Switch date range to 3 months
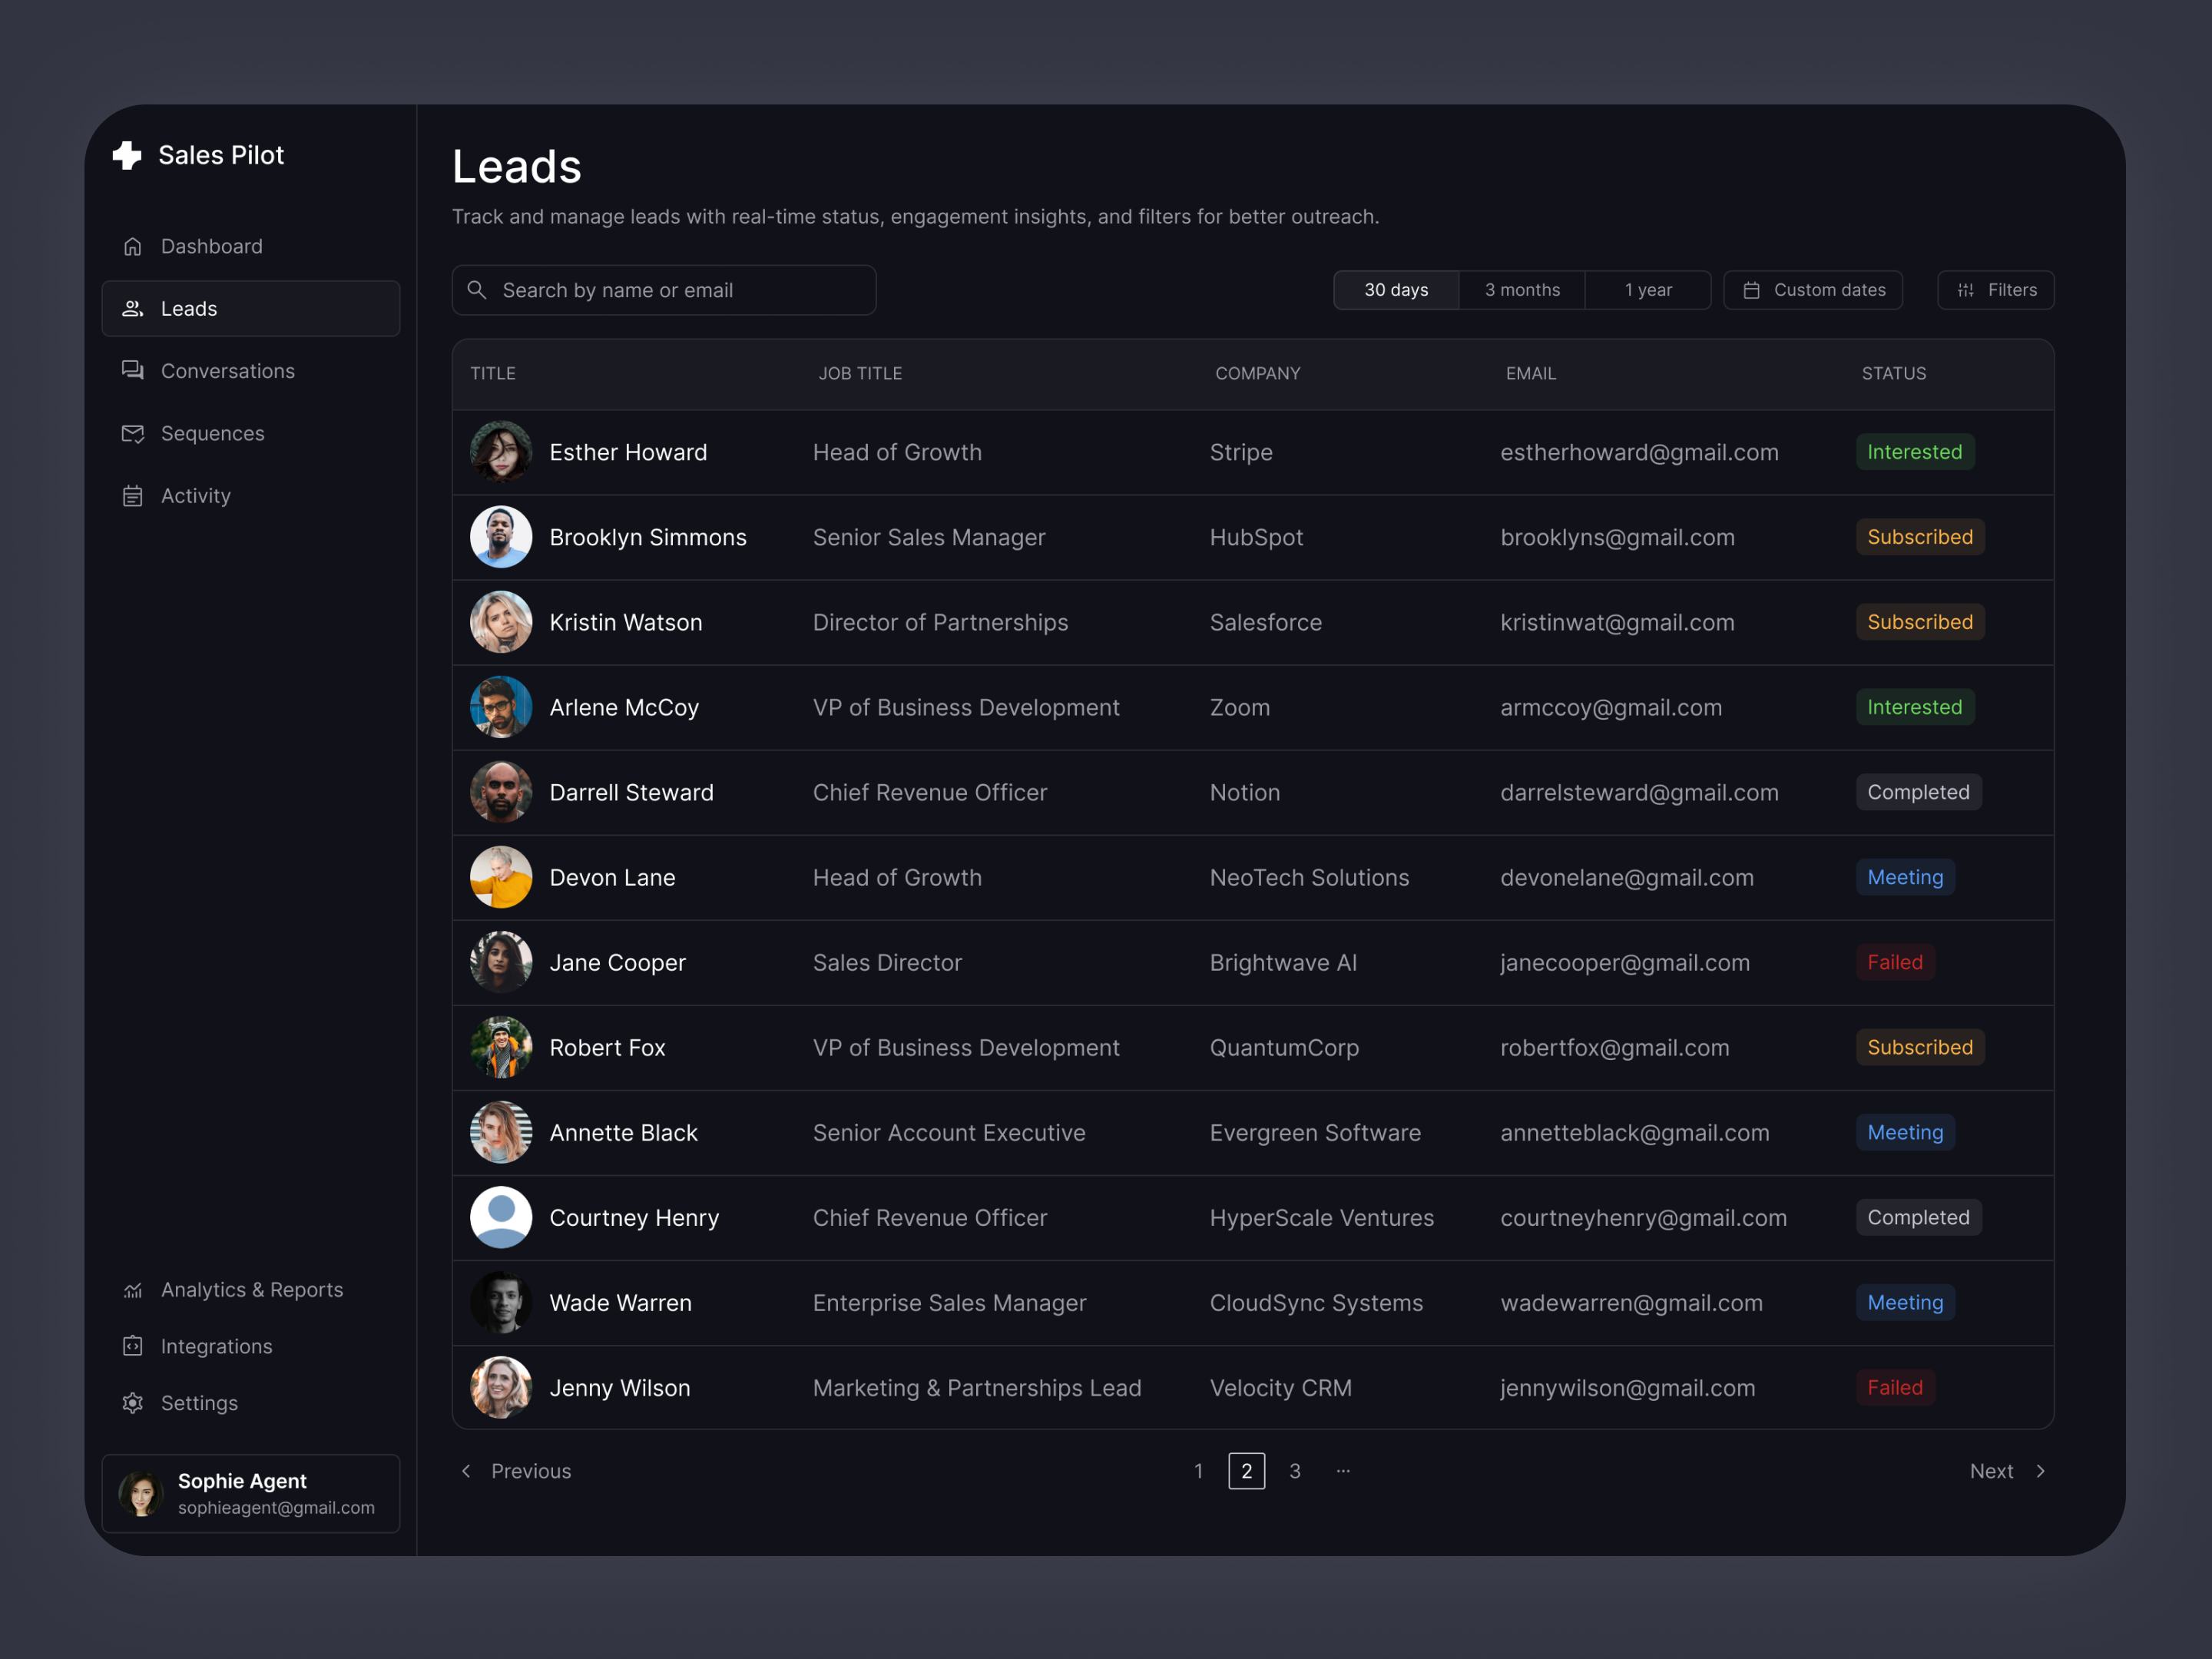The image size is (2212, 1659). [x=1522, y=290]
